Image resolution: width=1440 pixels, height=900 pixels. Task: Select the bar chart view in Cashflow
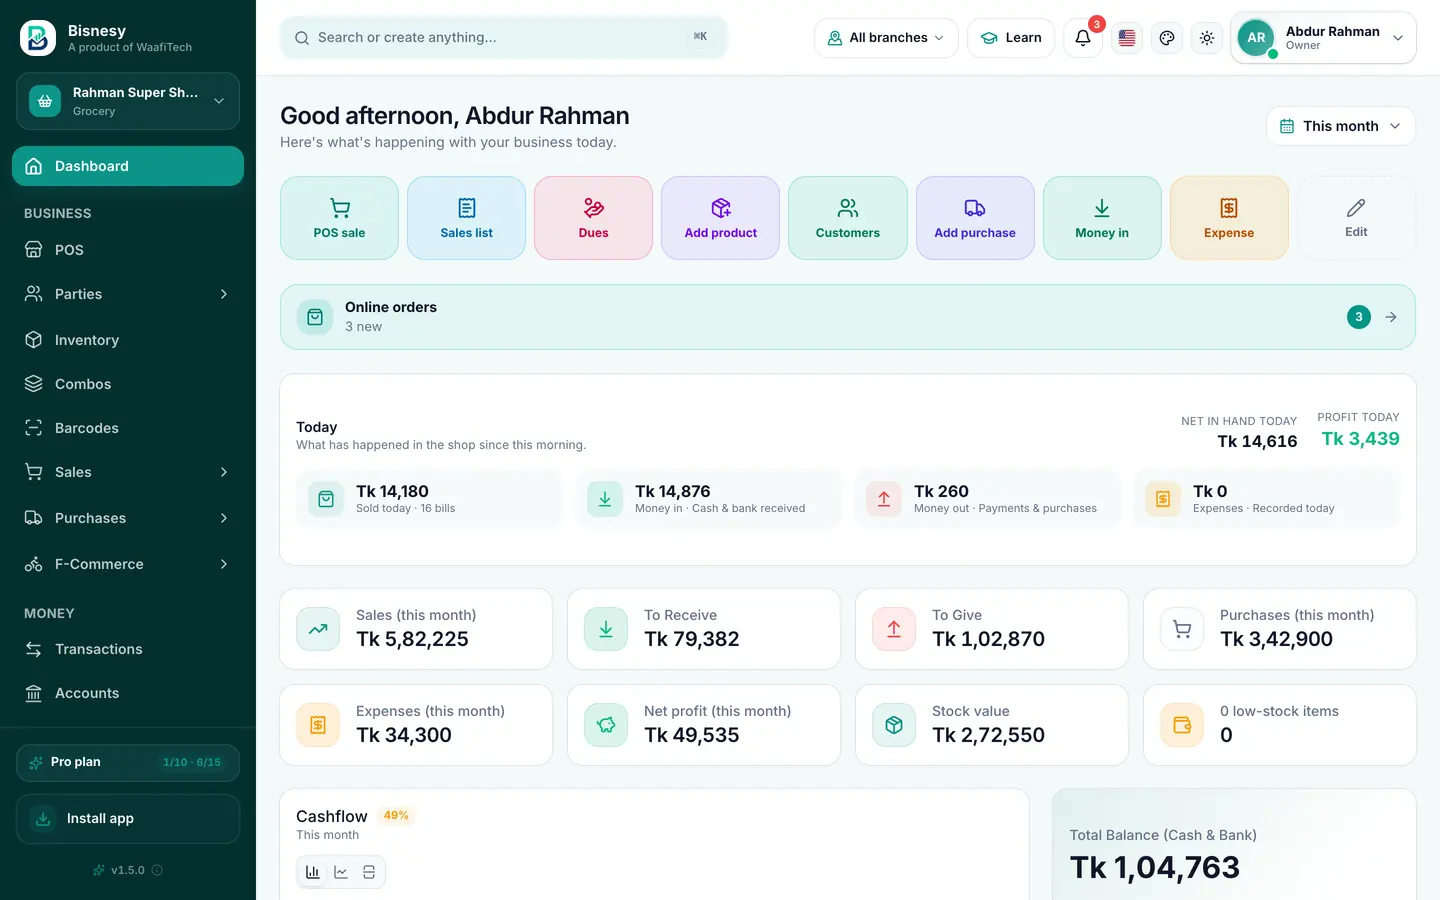313,872
